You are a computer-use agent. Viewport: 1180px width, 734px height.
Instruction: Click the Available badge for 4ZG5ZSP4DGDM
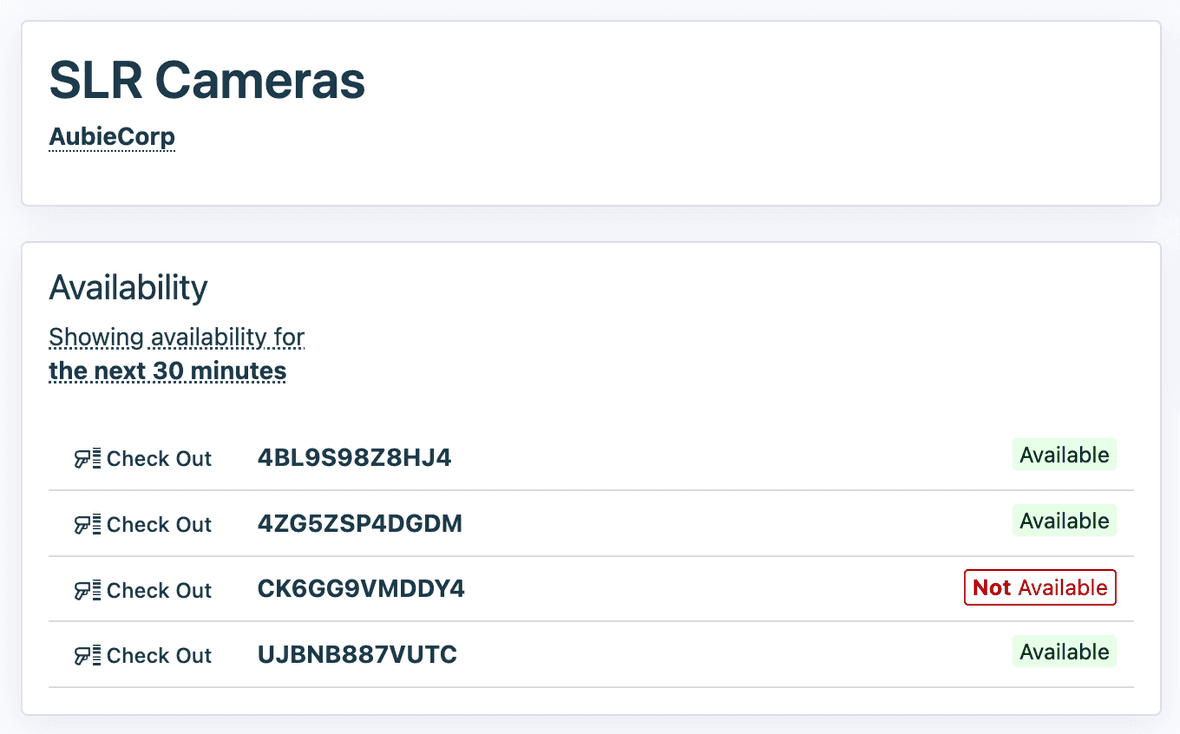(x=1064, y=520)
